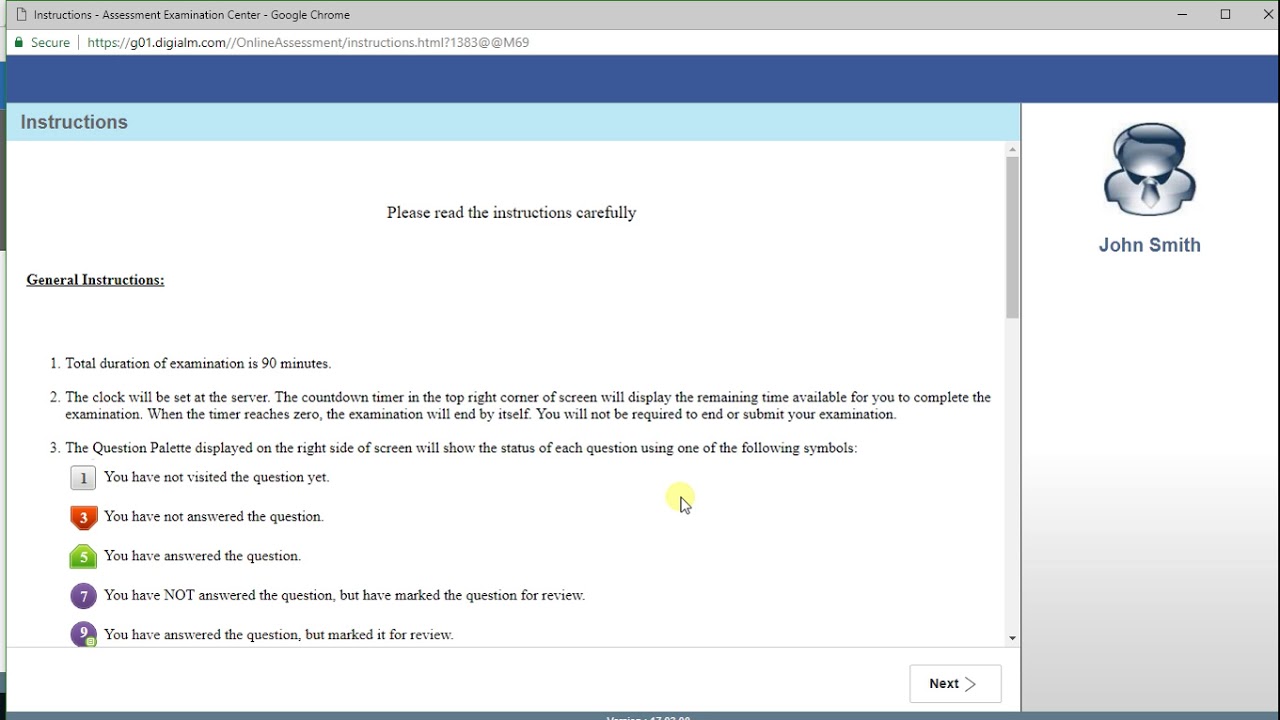
Task: Click the candidate name John Smith
Action: point(1150,245)
